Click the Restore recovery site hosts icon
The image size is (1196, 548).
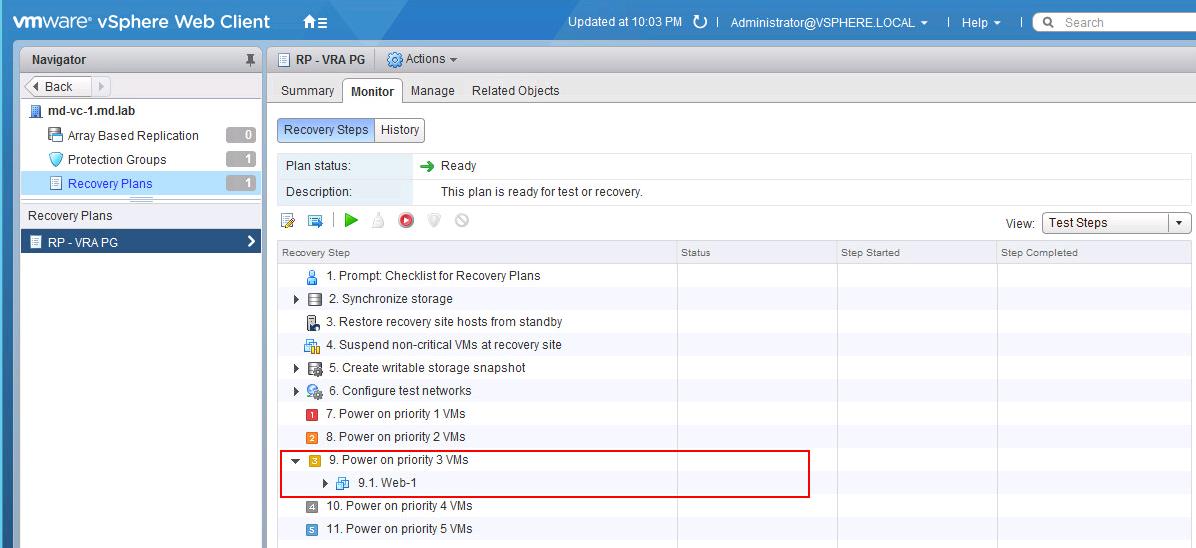coord(311,322)
